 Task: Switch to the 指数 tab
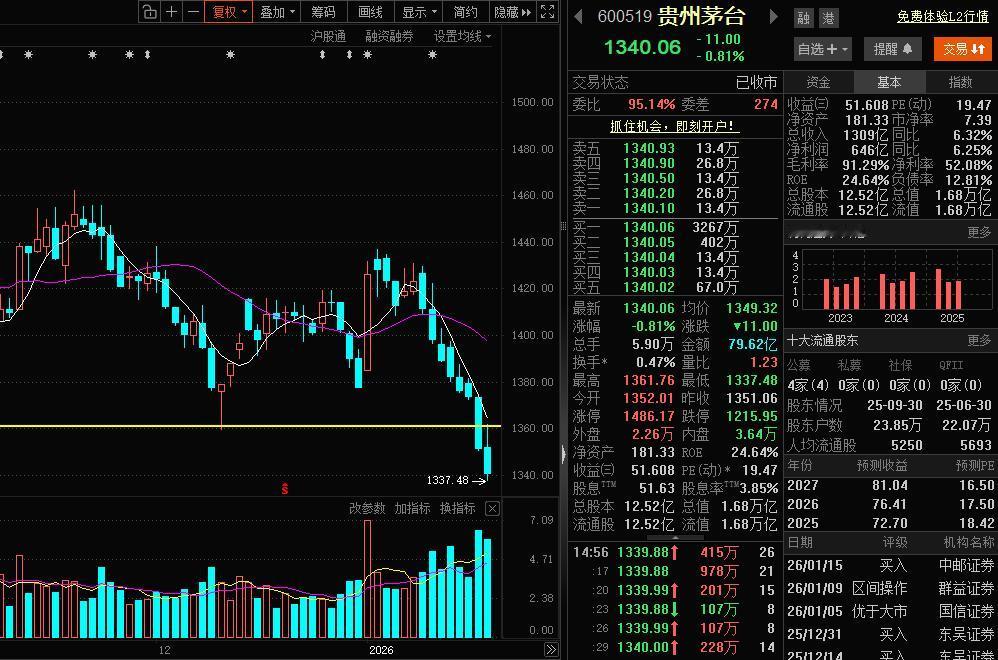(x=960, y=82)
